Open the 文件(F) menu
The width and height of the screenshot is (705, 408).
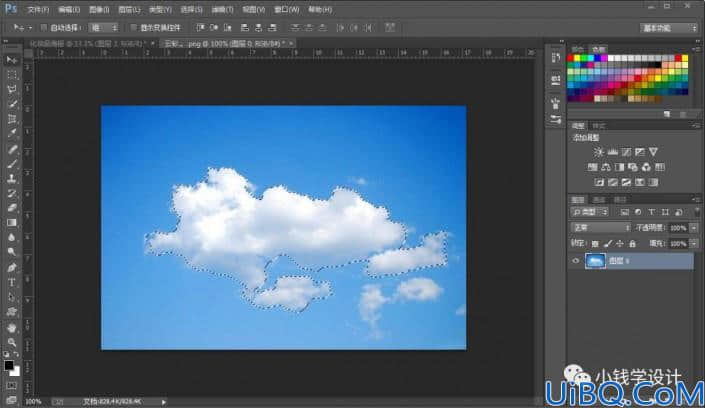pyautogui.click(x=38, y=9)
